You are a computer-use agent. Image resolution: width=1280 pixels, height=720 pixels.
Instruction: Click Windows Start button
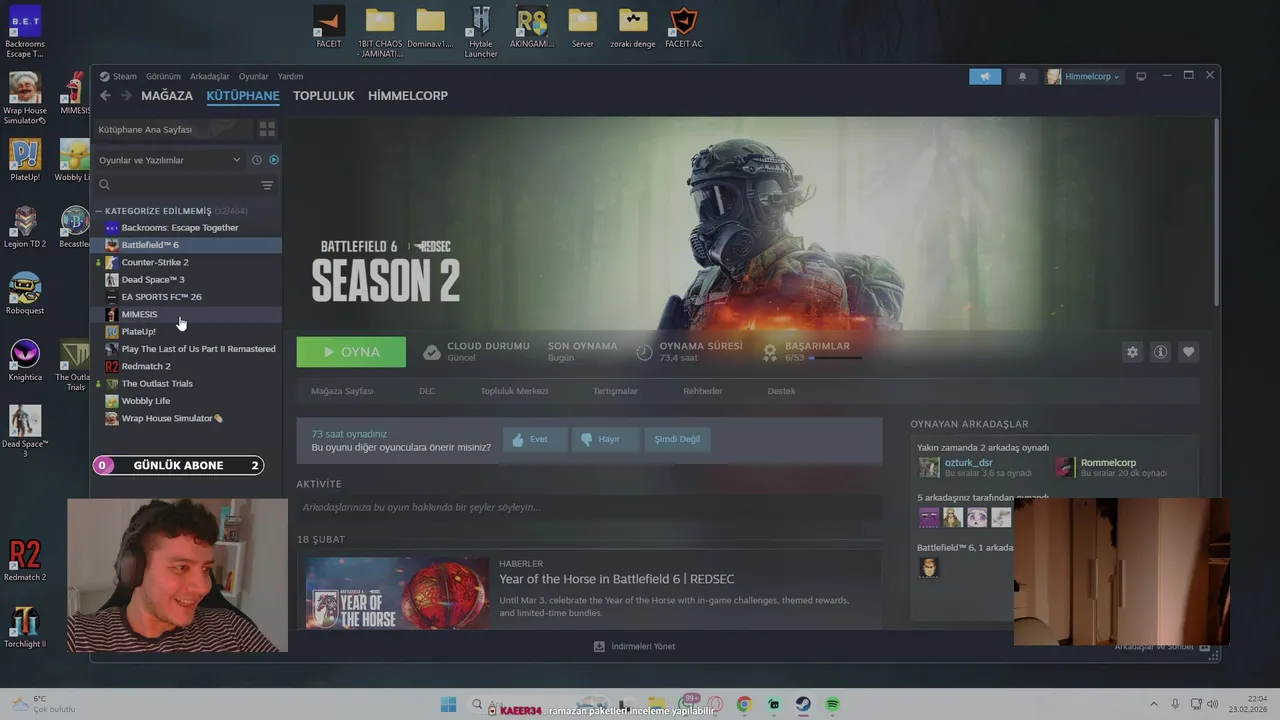[448, 705]
